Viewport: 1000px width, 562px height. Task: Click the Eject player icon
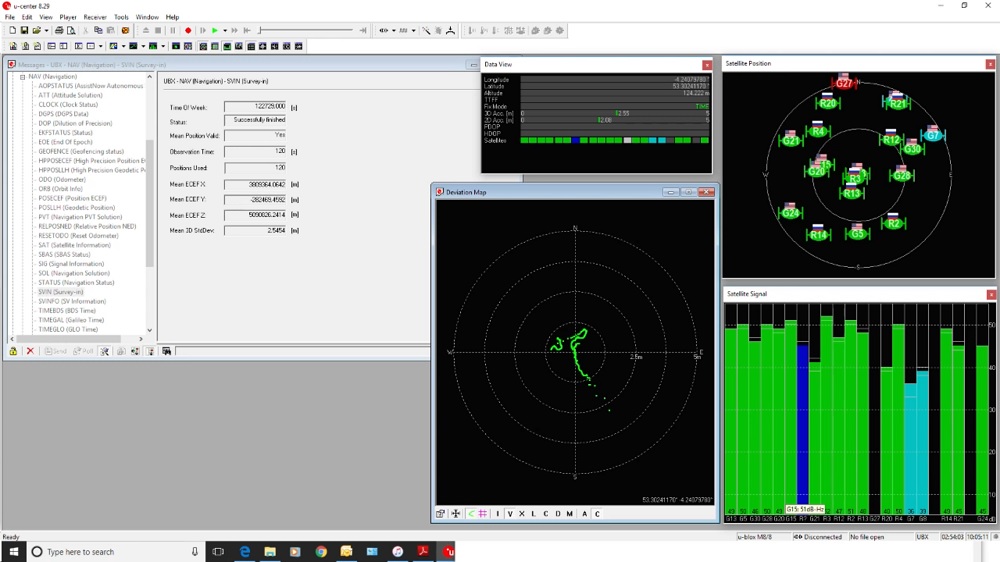coord(146,31)
